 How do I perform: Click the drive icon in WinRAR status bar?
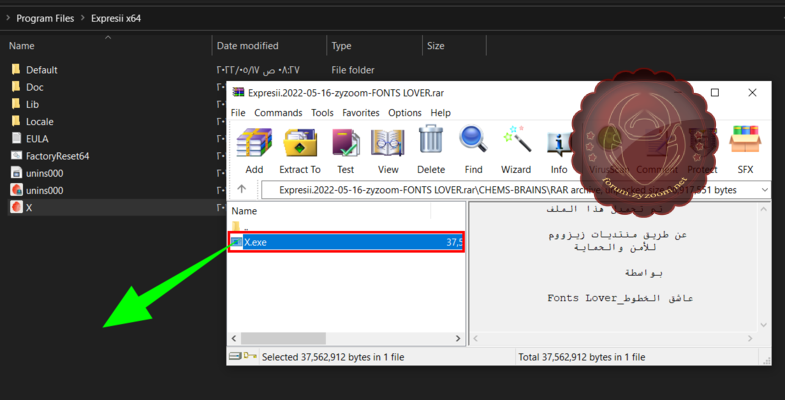235,356
